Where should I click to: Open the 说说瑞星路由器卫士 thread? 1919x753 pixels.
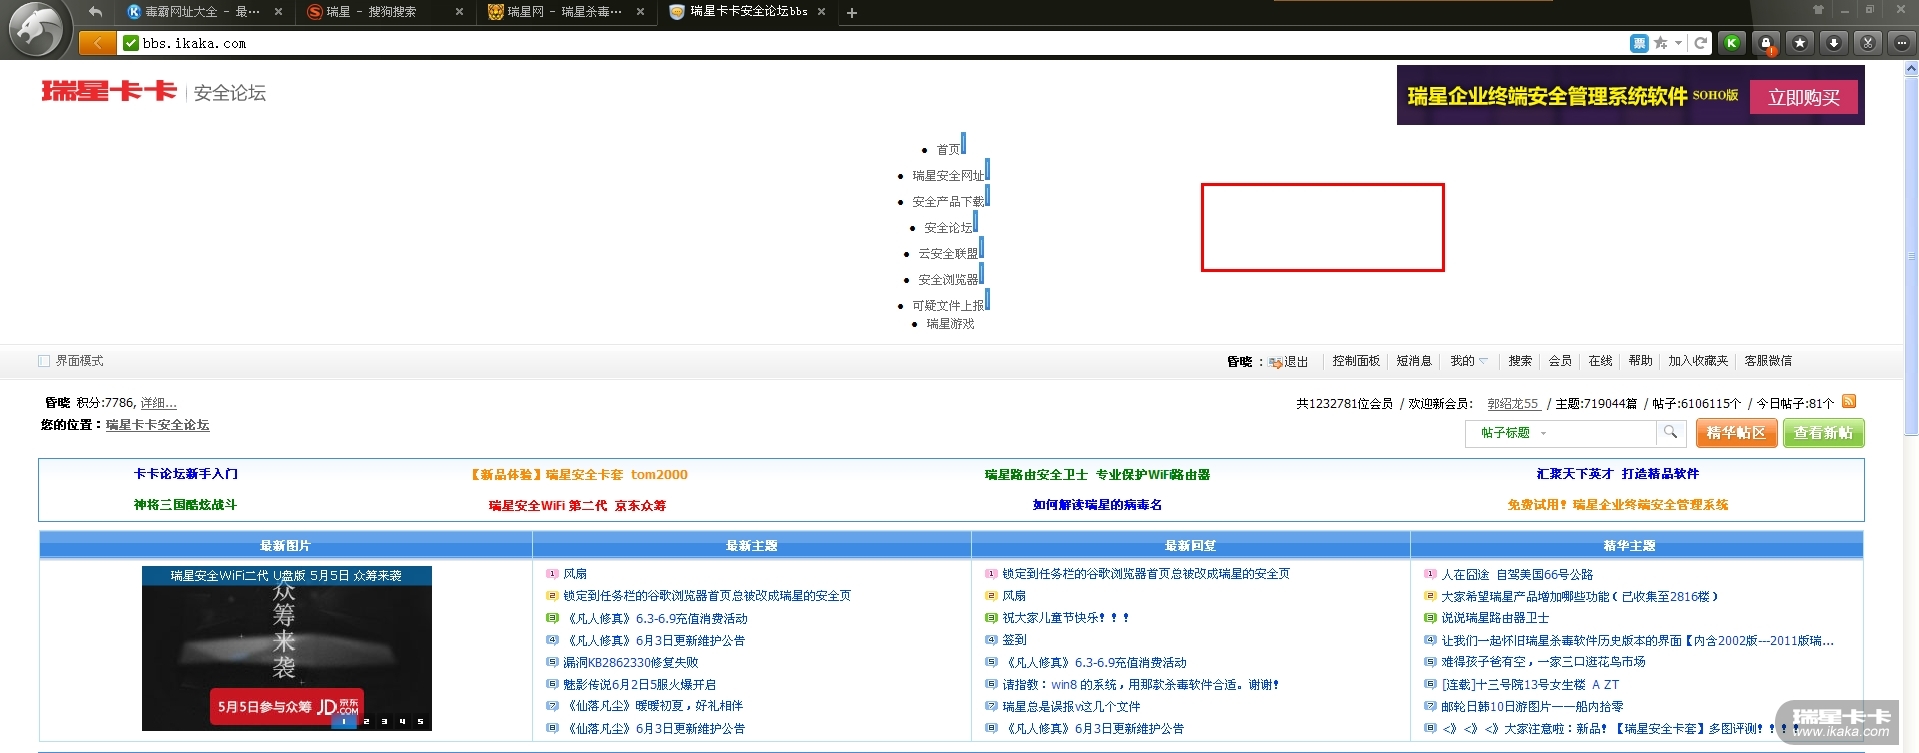pyautogui.click(x=1495, y=618)
